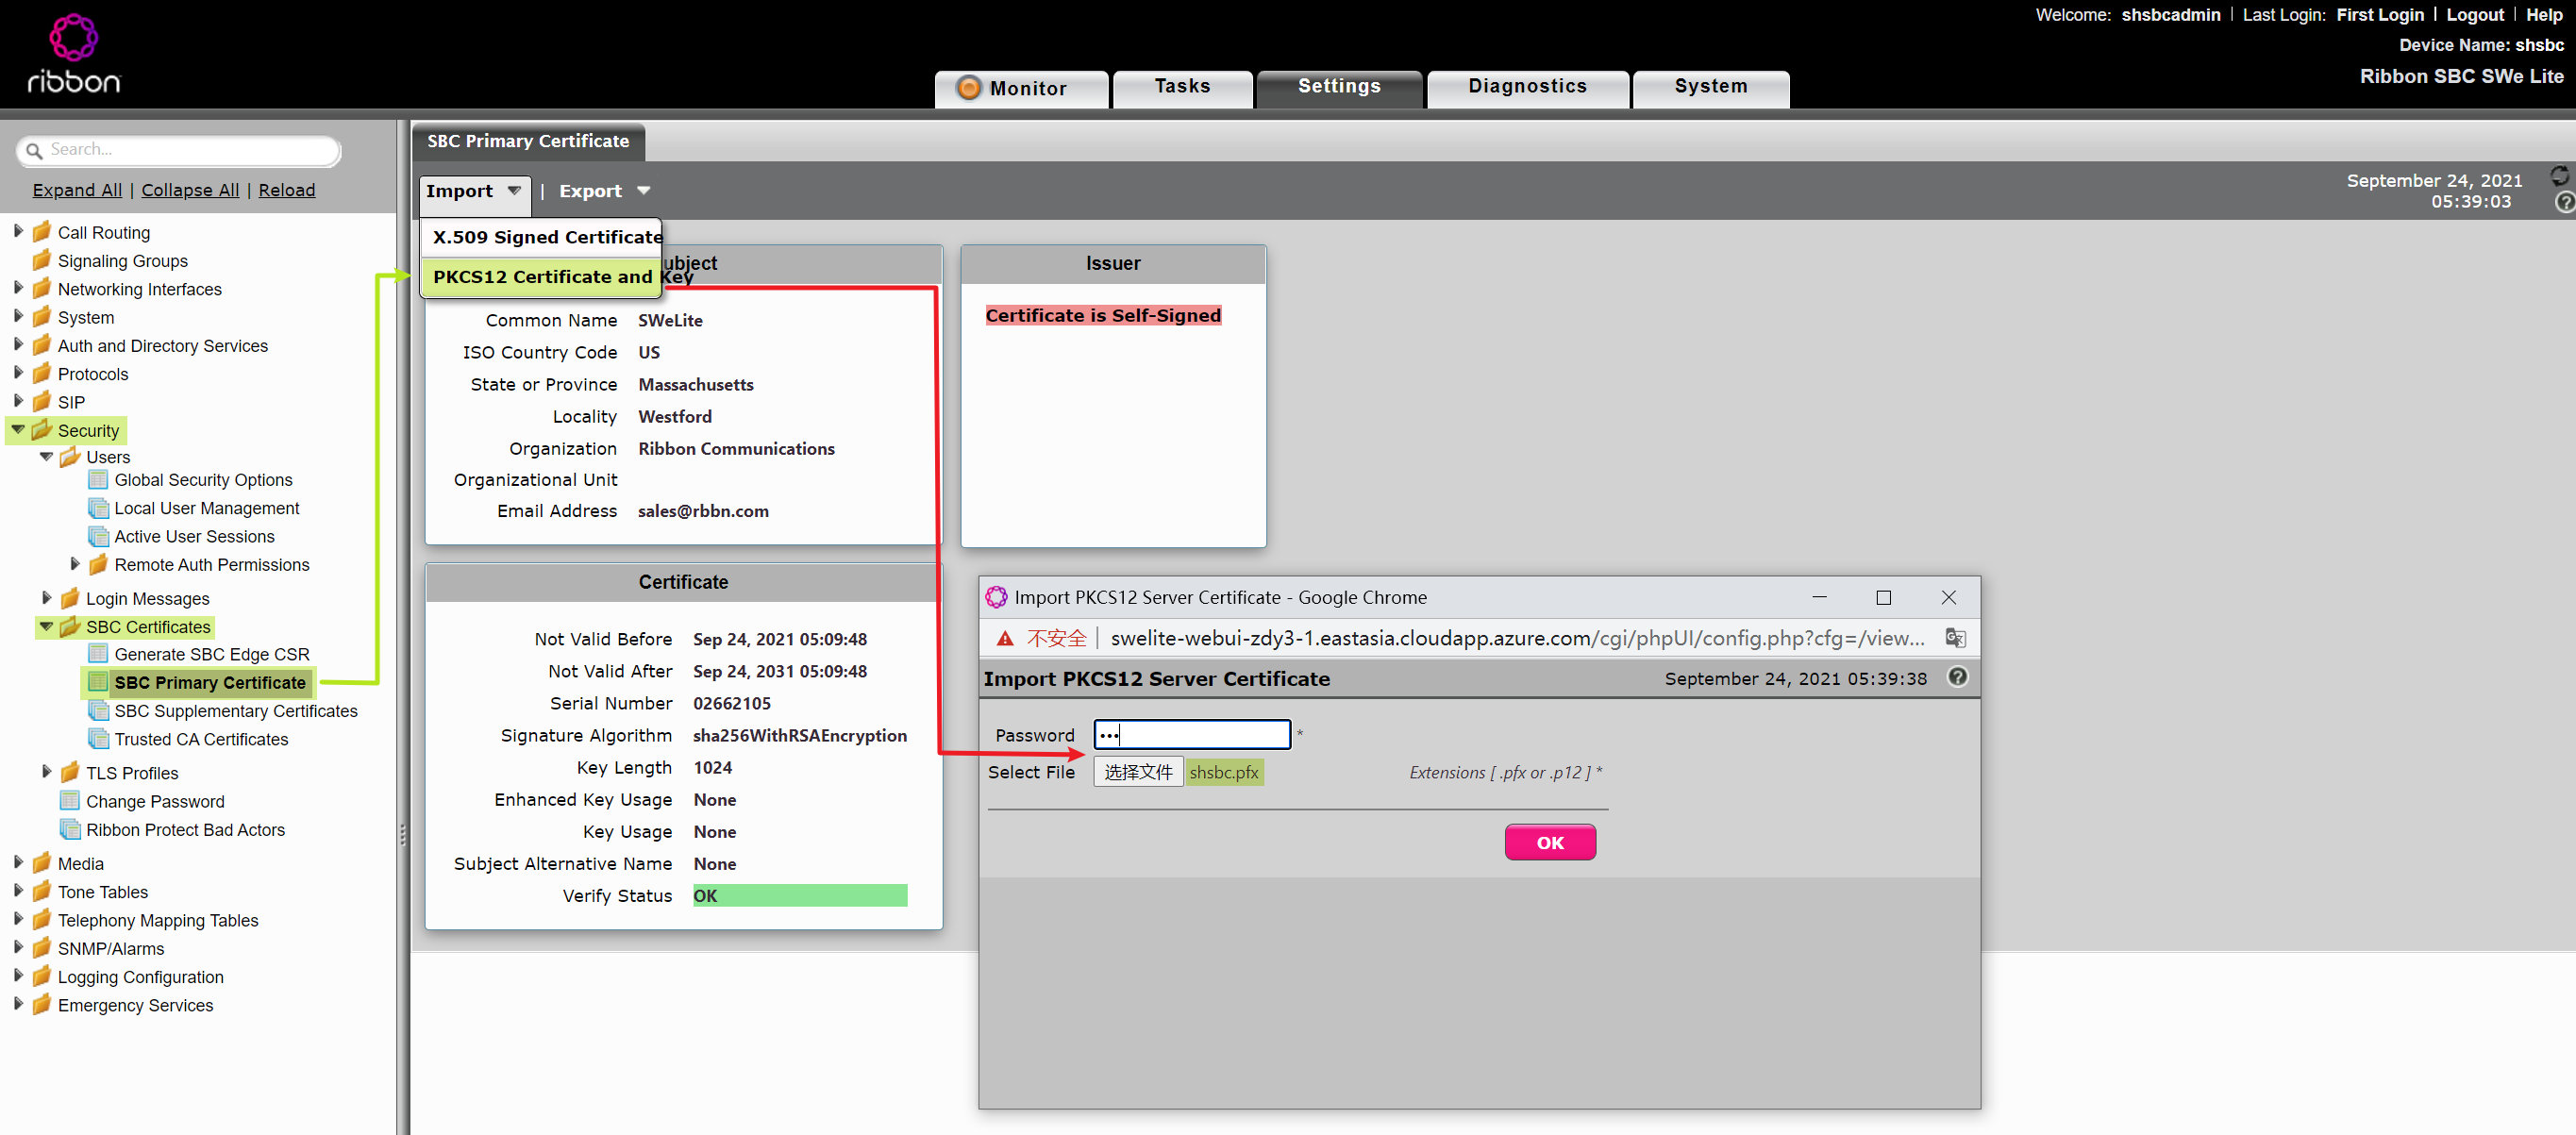Switch to the Diagnostics tab
2576x1135 pixels.
(x=1527, y=87)
